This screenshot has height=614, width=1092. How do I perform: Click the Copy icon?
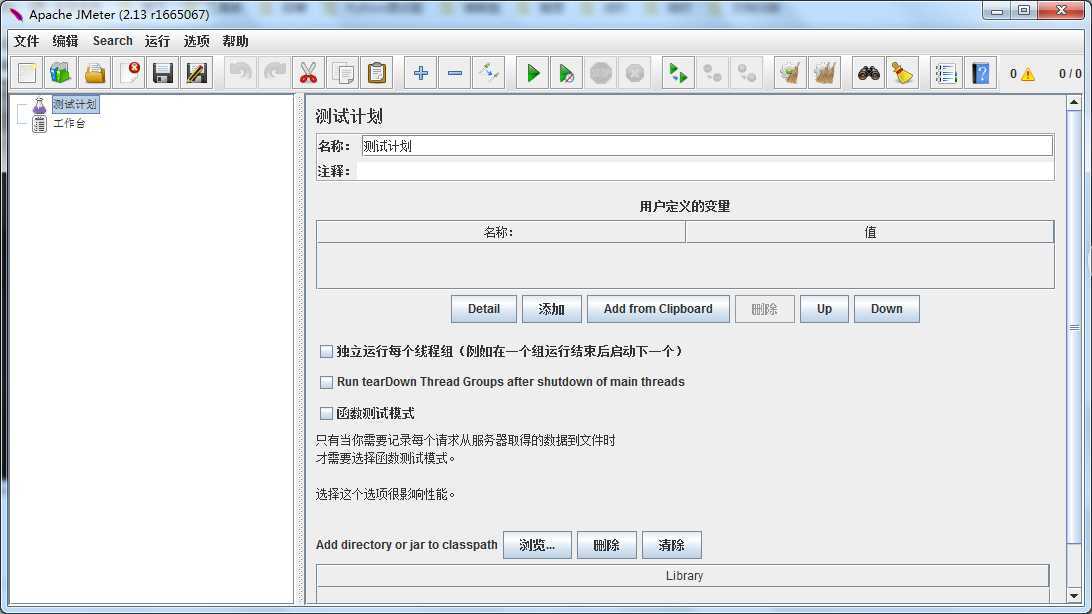[343, 72]
